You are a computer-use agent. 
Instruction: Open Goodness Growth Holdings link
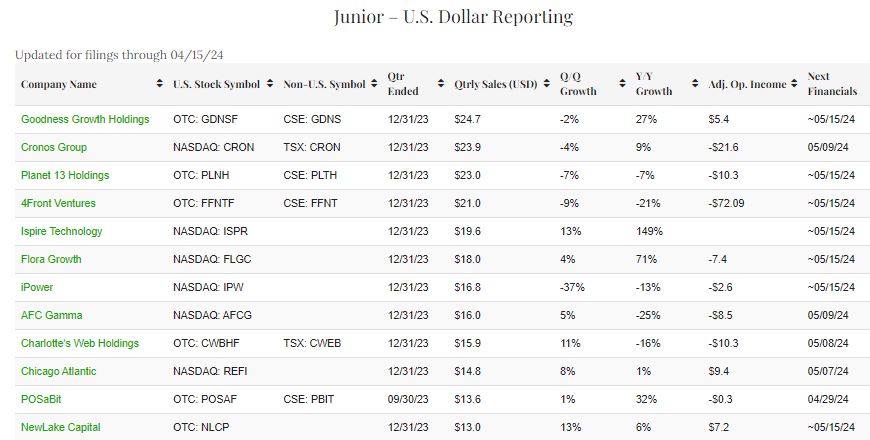(85, 119)
